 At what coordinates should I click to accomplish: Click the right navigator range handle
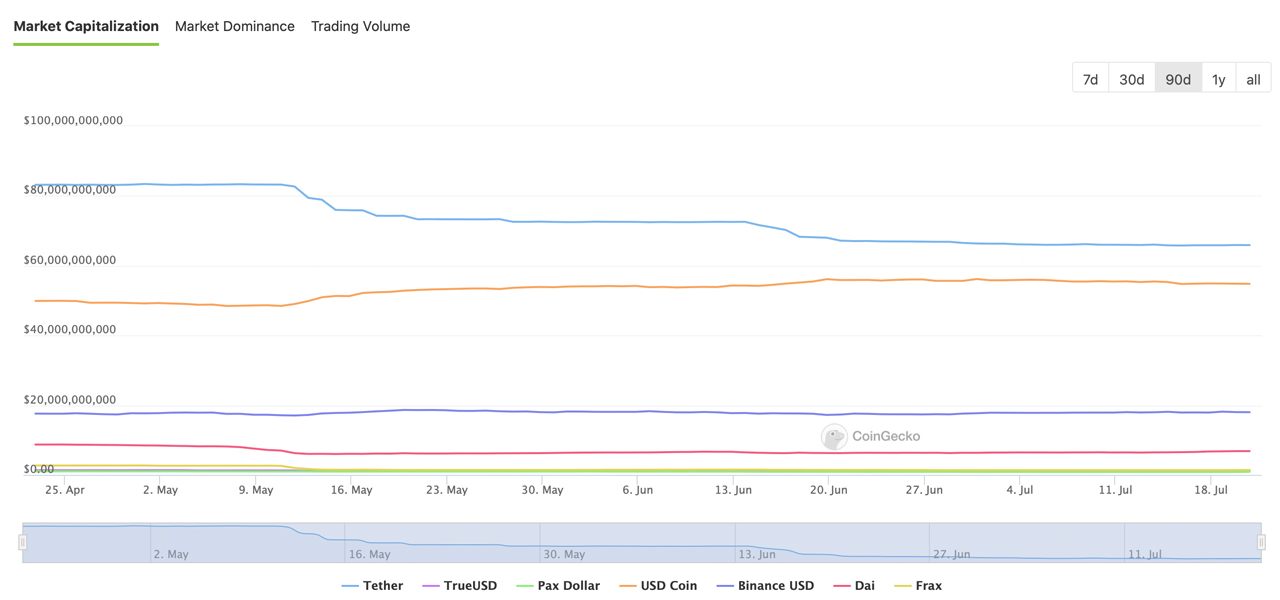pyautogui.click(x=1261, y=542)
